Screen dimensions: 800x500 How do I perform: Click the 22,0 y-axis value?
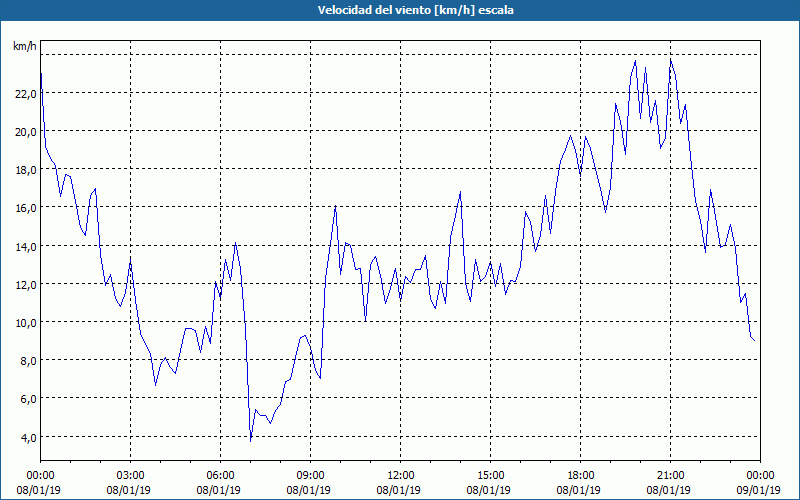26,94
